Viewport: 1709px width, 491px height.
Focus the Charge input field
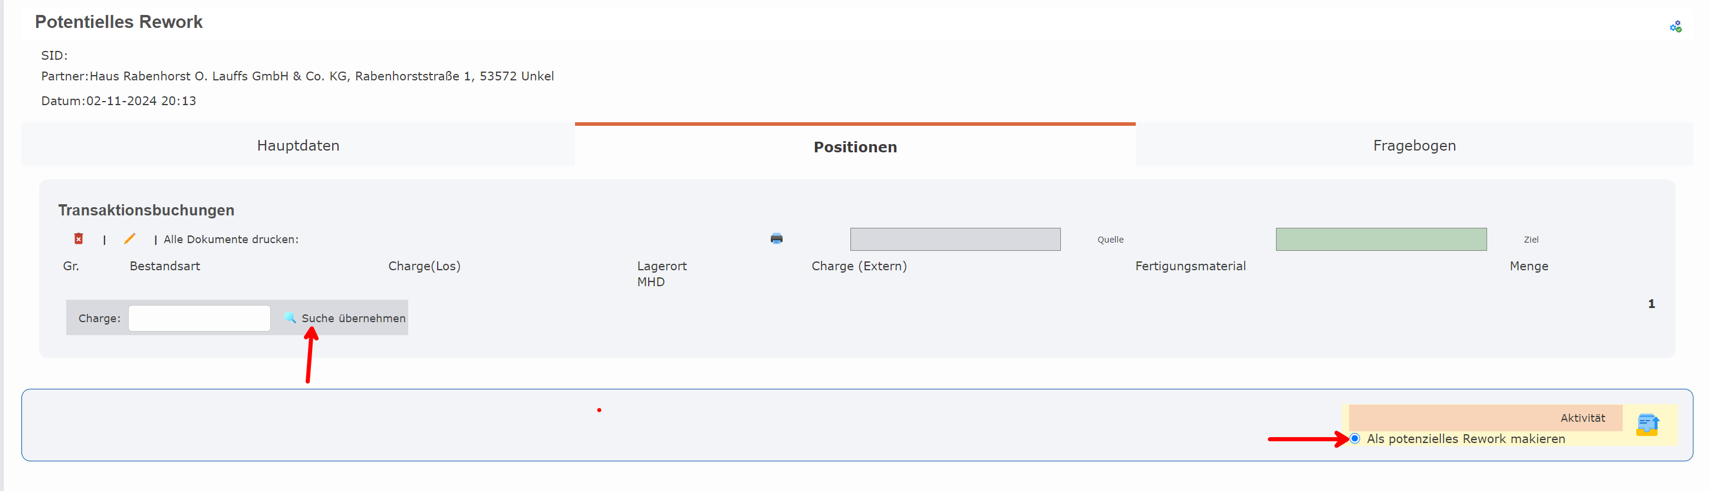pos(199,318)
